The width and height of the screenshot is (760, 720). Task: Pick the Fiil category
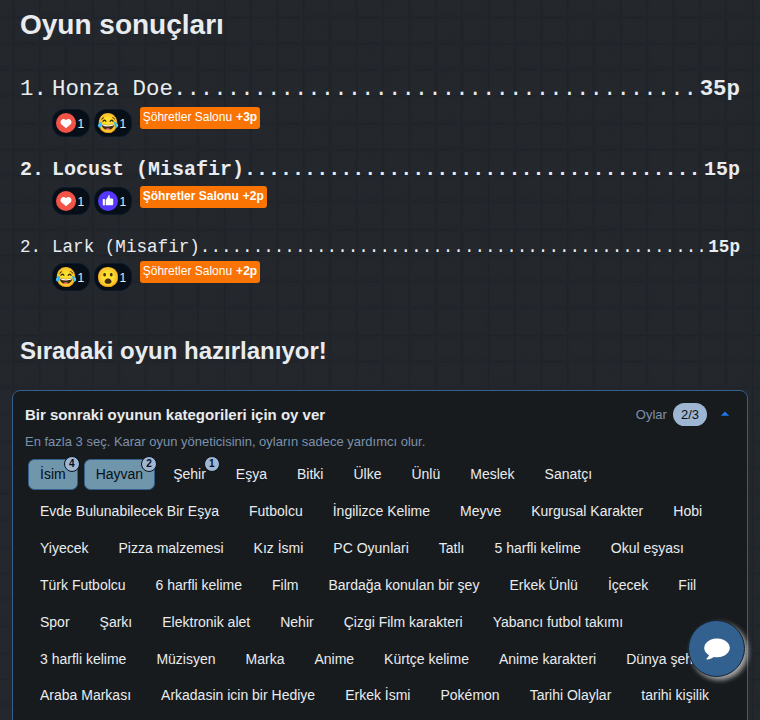click(687, 585)
